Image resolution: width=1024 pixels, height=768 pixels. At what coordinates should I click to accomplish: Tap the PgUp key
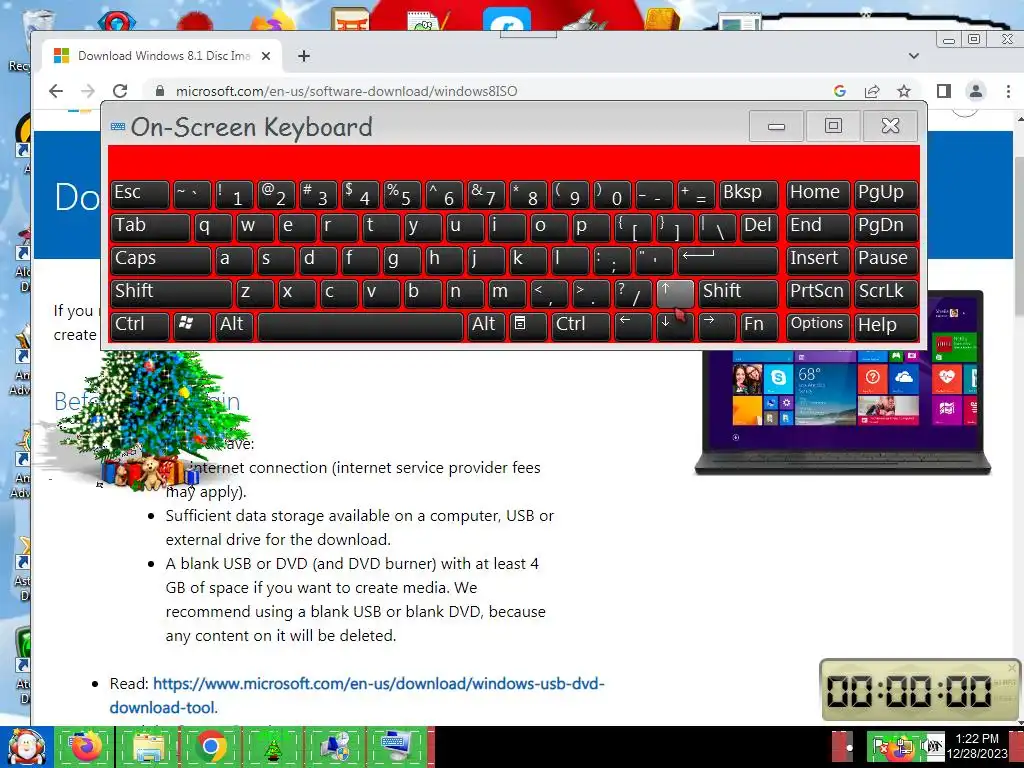[x=886, y=195]
